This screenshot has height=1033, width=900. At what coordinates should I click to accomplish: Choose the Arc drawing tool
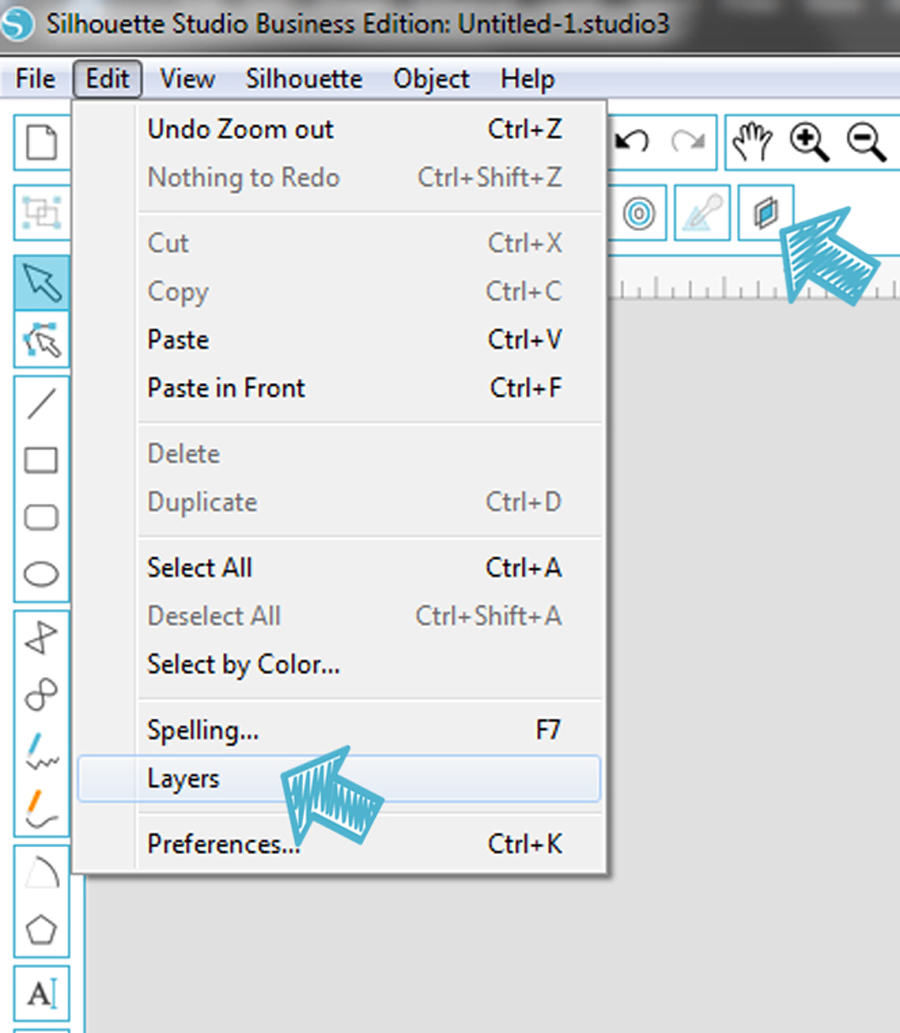click(x=42, y=872)
